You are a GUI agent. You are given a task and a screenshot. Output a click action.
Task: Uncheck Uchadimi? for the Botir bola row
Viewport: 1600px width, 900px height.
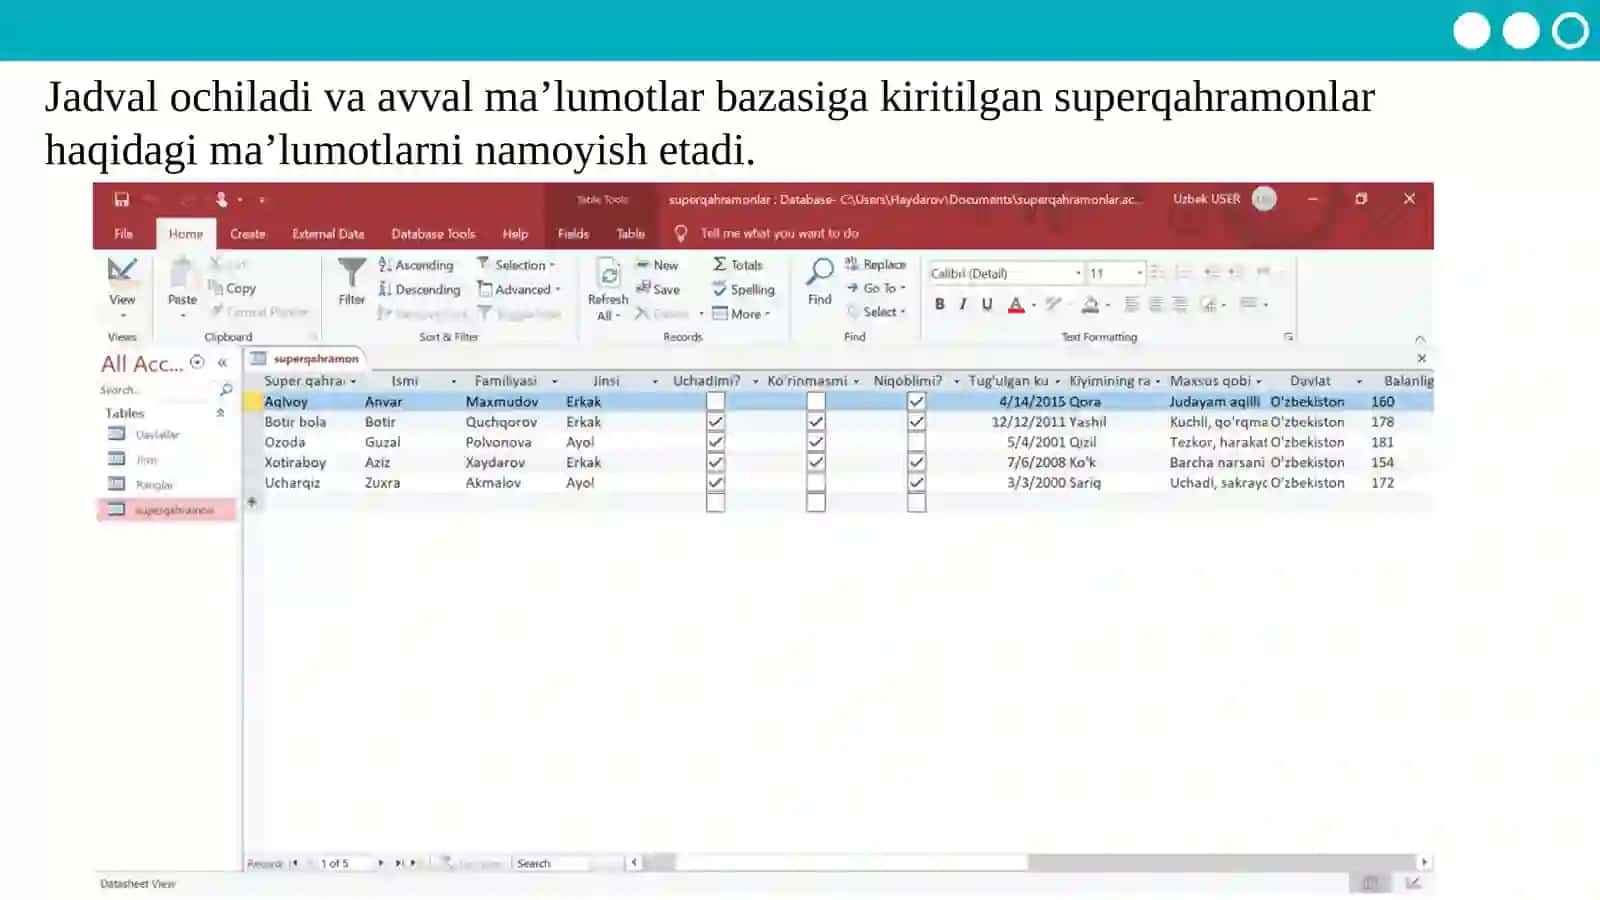(x=715, y=422)
